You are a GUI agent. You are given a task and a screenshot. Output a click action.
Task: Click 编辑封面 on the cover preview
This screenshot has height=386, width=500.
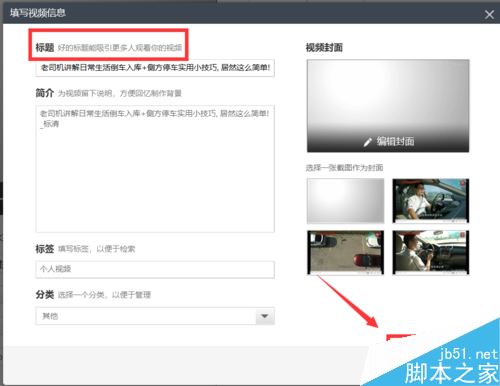(395, 141)
